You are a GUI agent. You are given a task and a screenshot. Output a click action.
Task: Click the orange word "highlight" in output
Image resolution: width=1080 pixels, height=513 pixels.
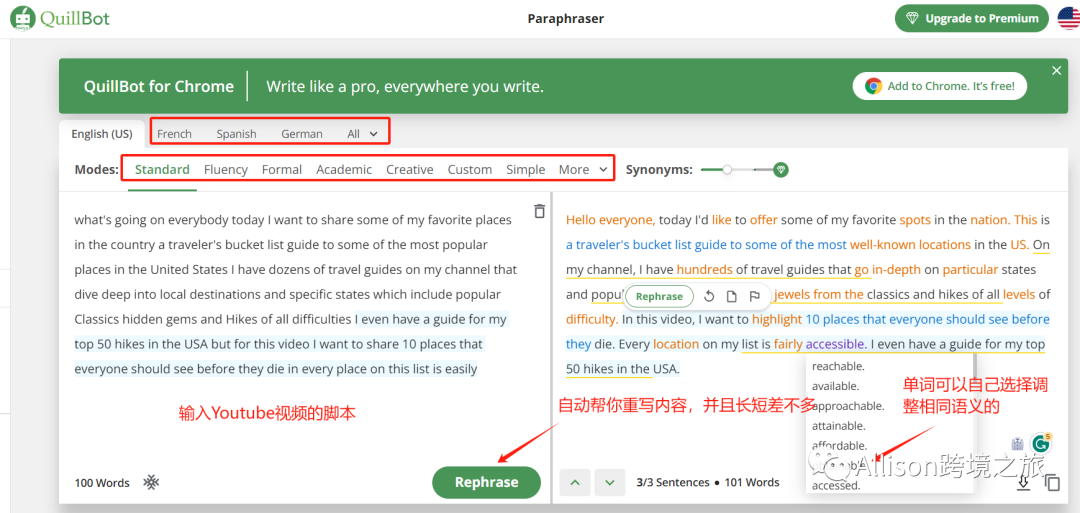click(777, 319)
